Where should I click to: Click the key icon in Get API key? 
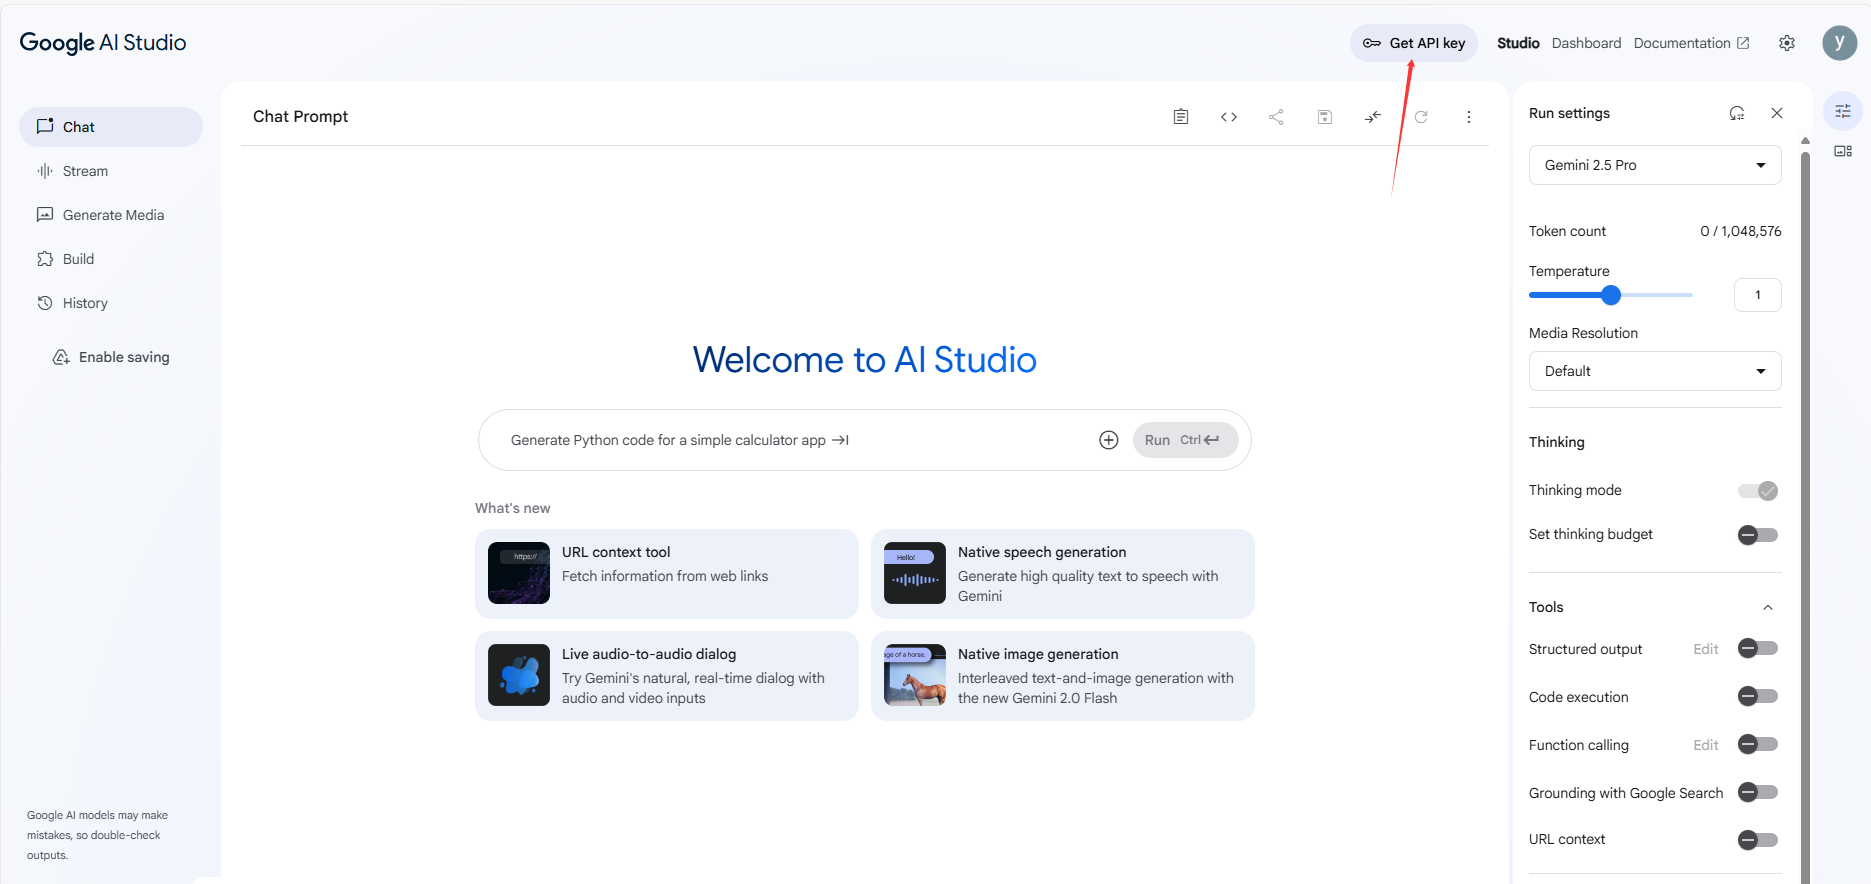click(1372, 43)
